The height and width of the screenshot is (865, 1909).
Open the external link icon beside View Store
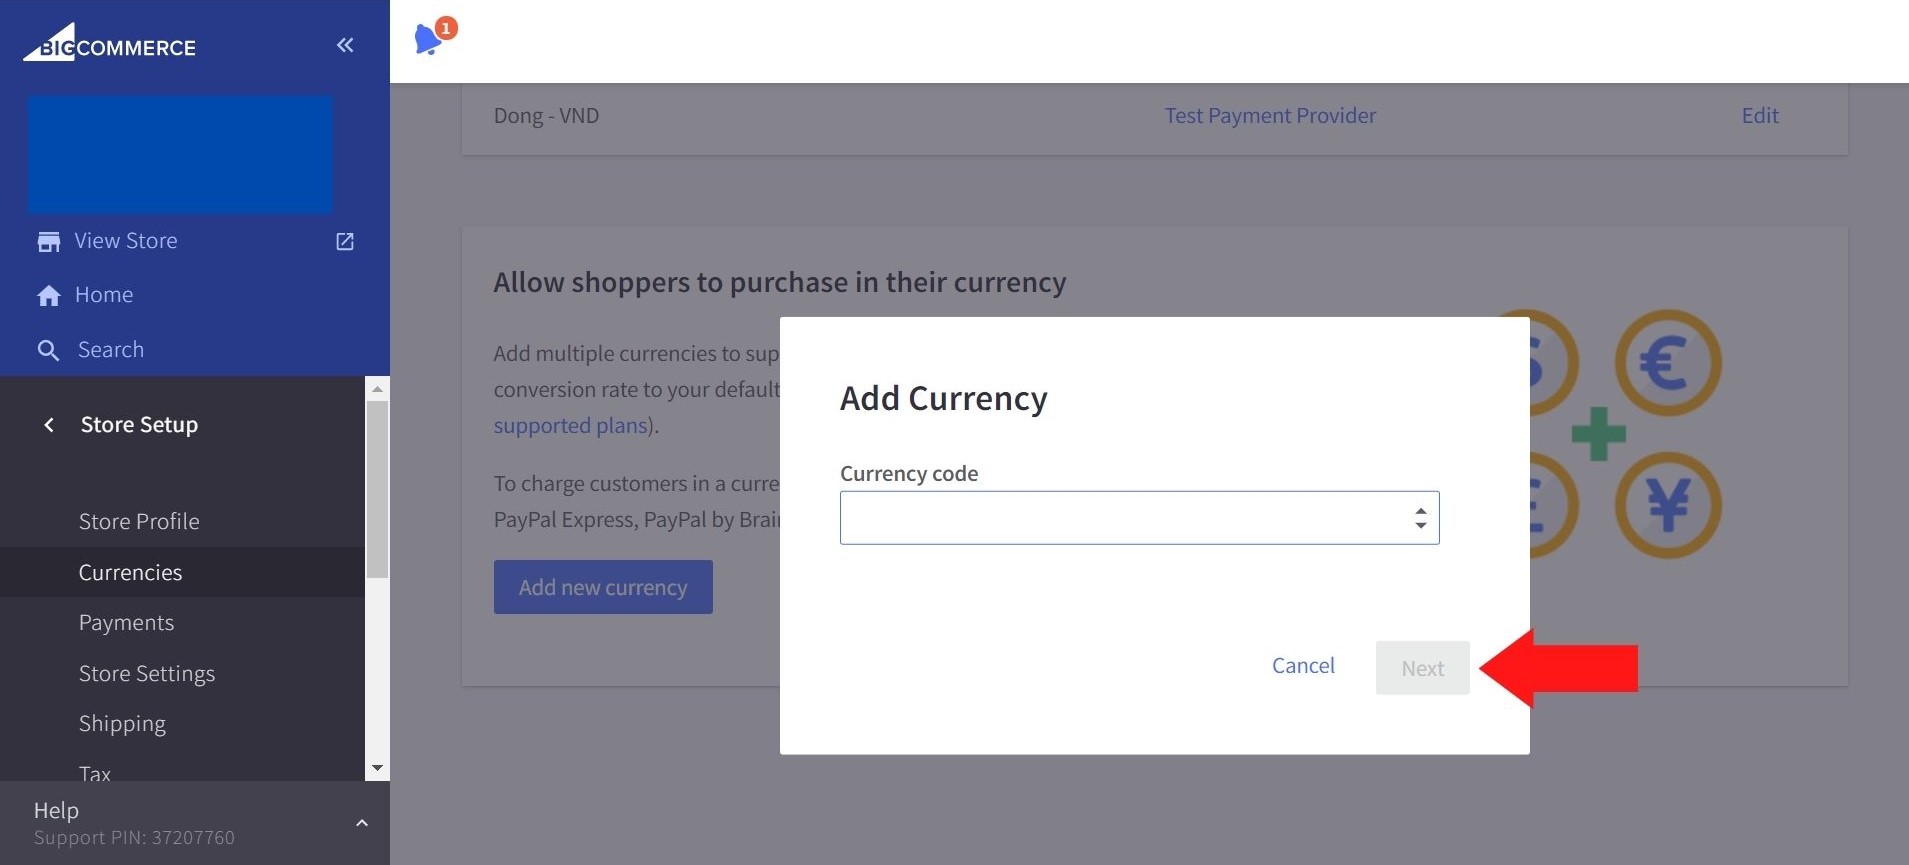point(345,242)
